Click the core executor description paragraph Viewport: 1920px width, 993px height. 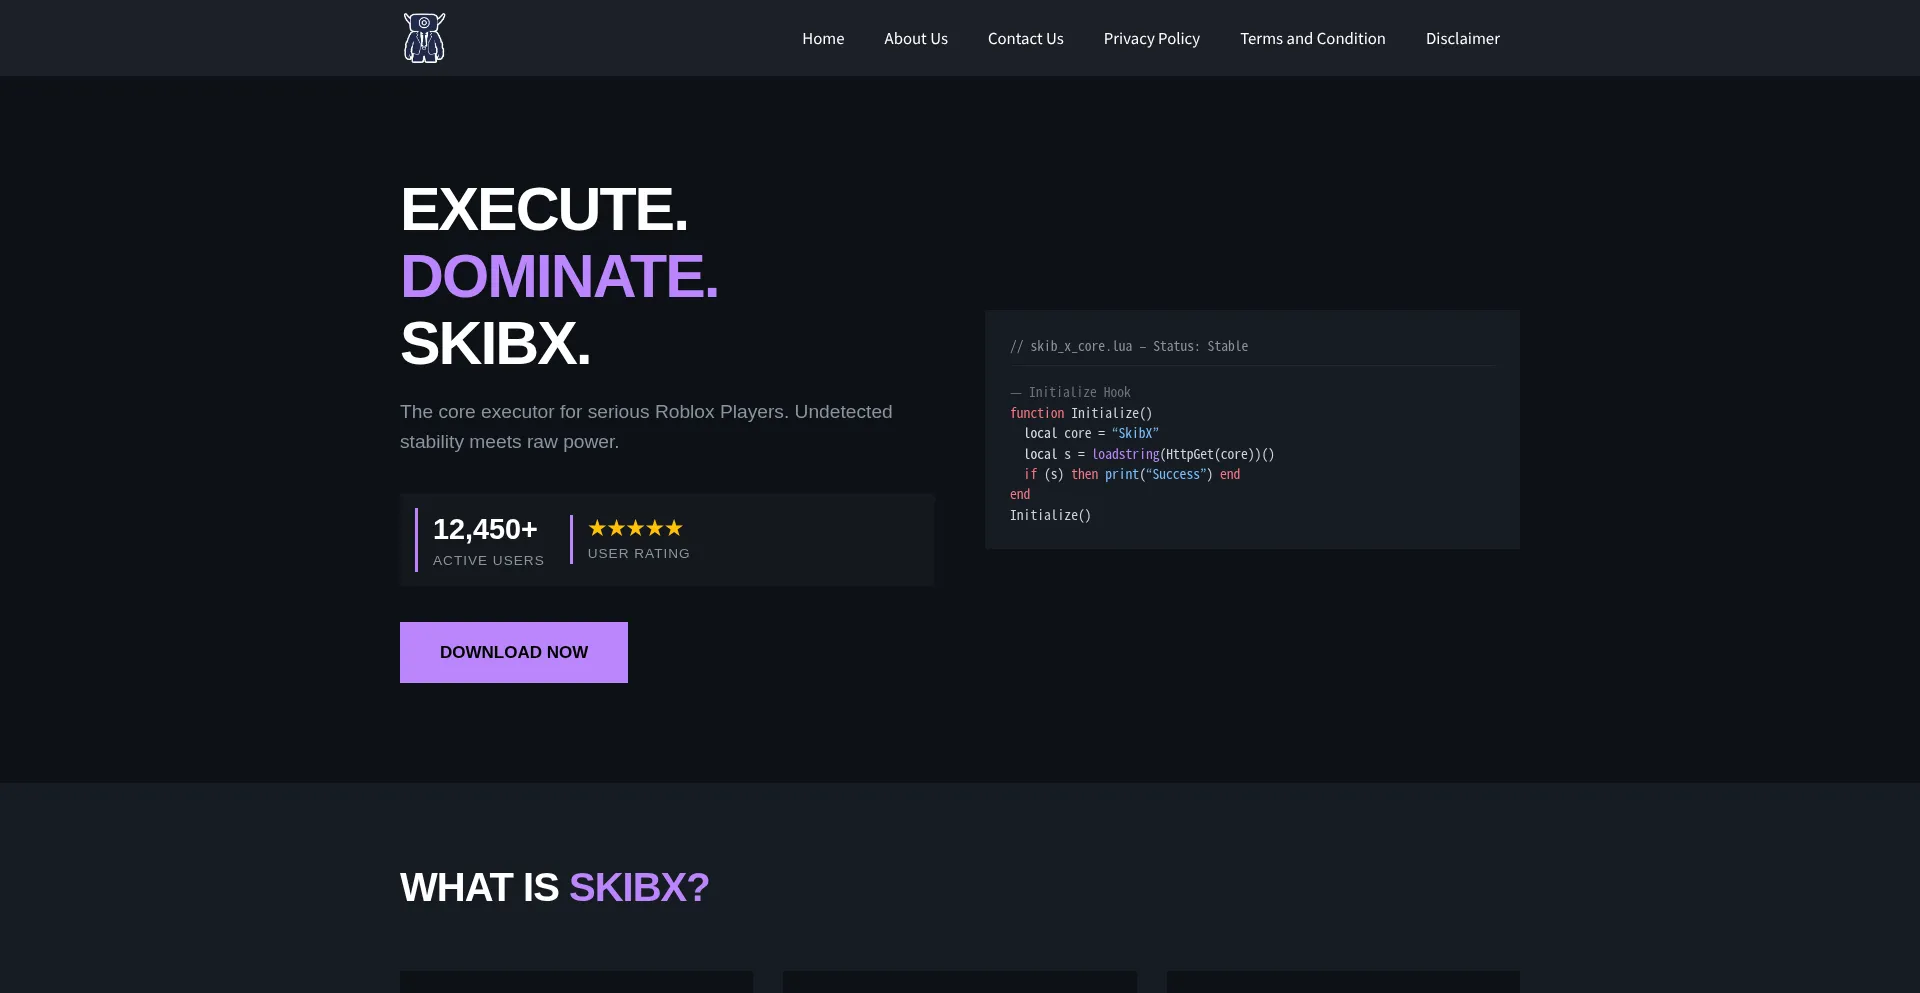(x=646, y=427)
